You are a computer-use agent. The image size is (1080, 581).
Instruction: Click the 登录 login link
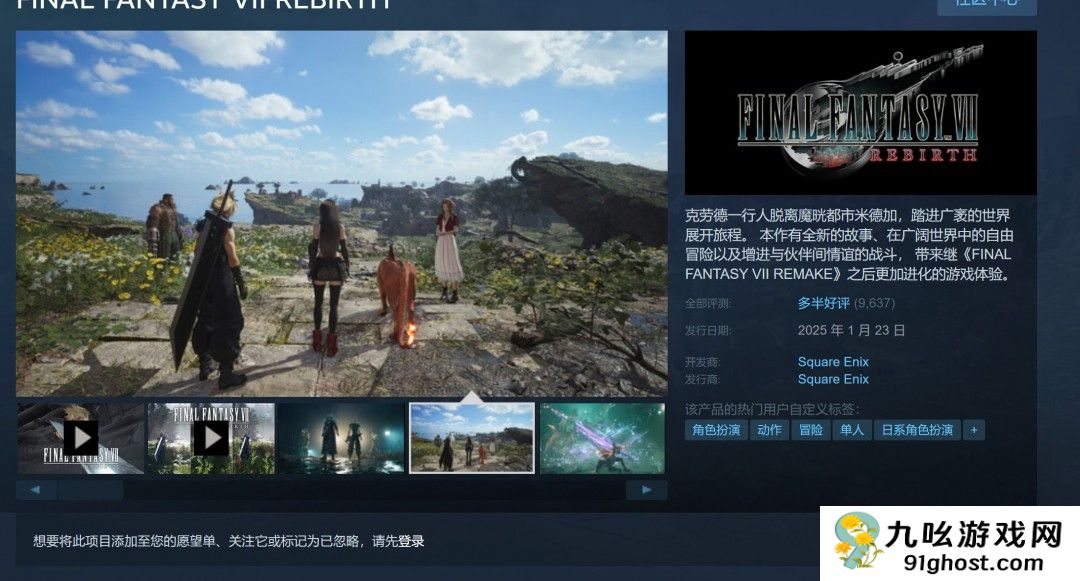[410, 540]
